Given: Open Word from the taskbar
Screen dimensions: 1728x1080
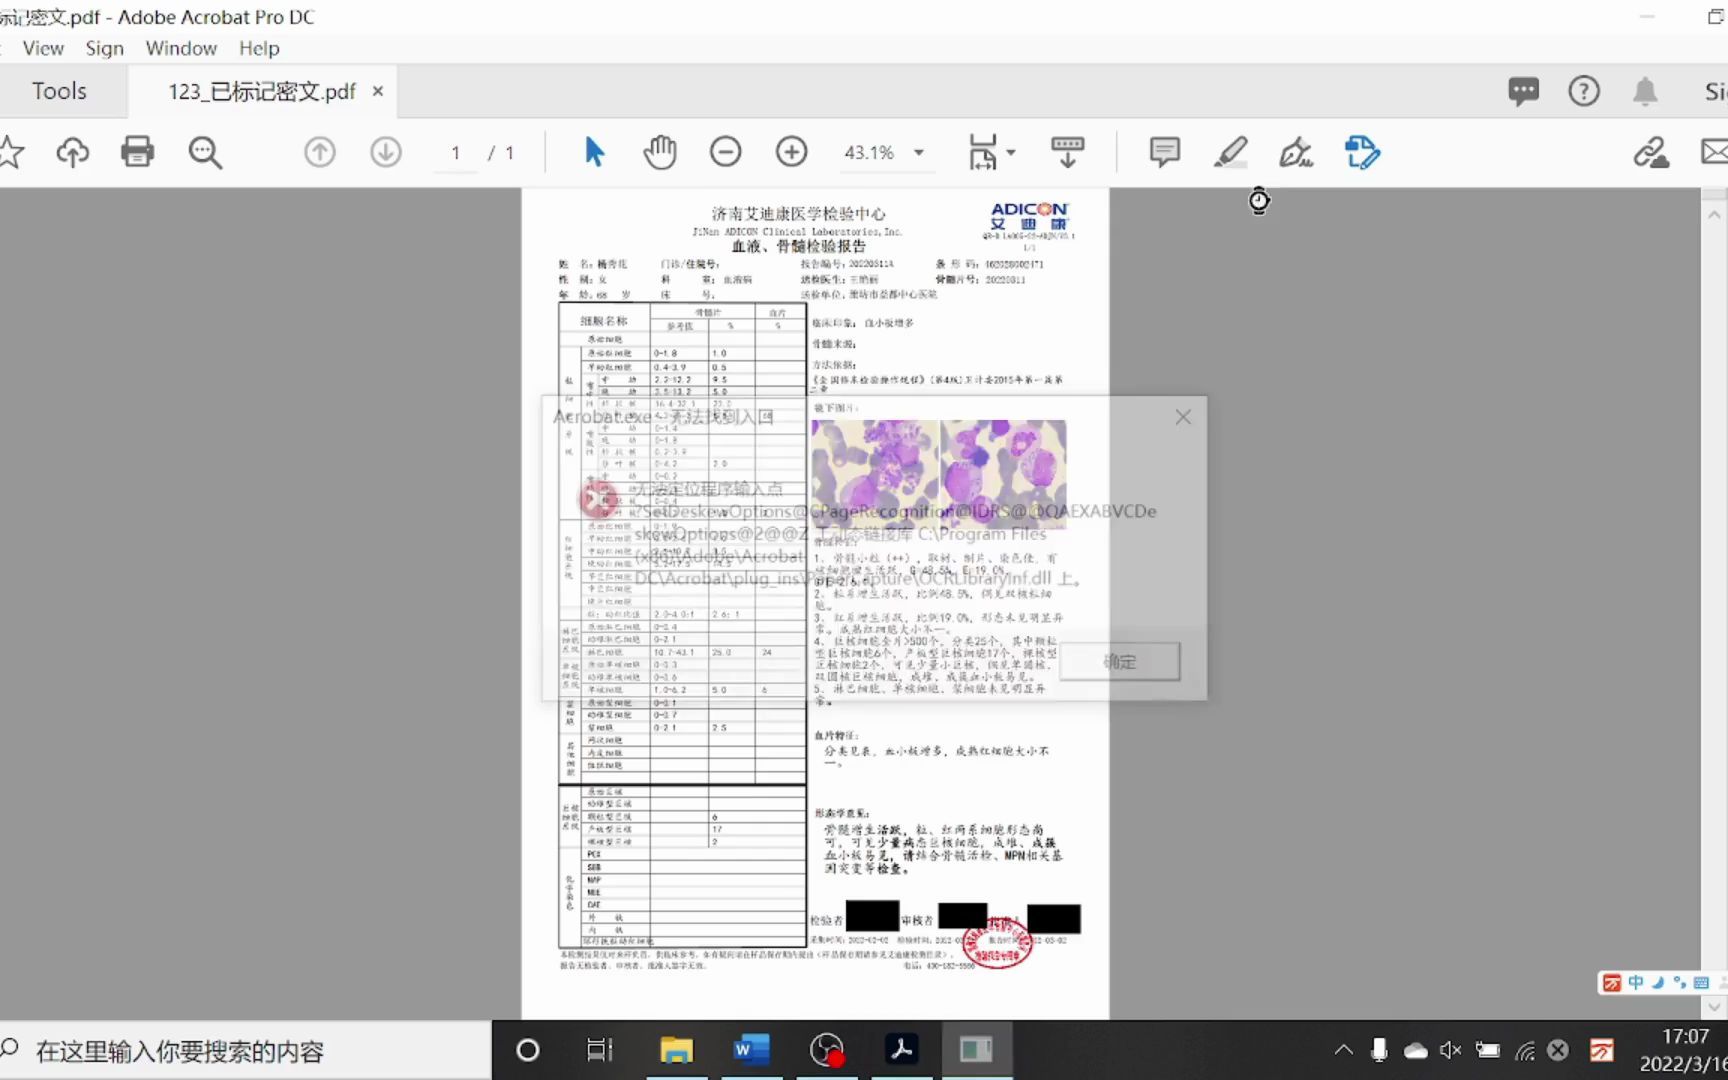Looking at the screenshot, I should [x=750, y=1049].
